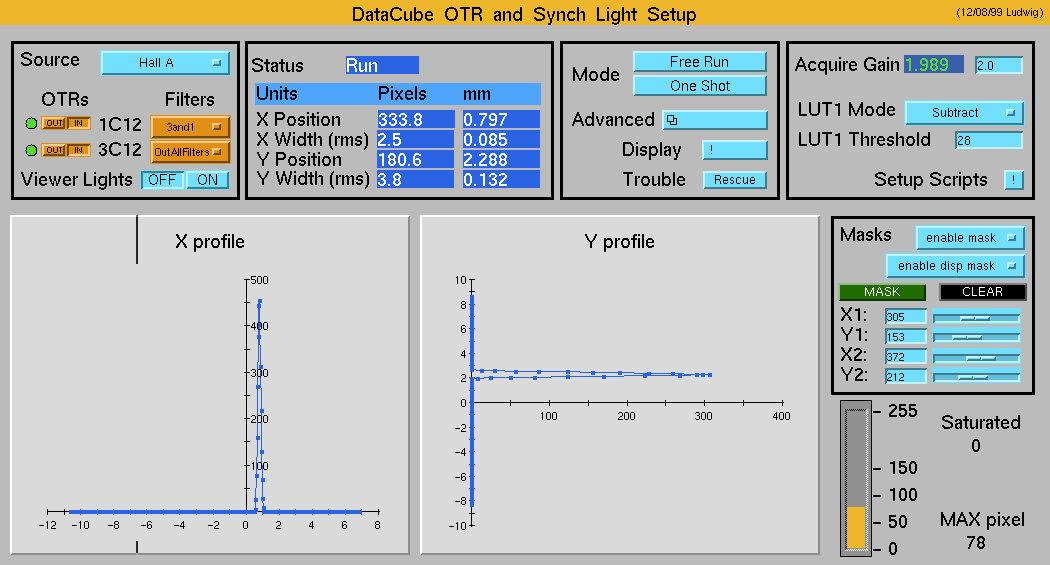The height and width of the screenshot is (565, 1050).
Task: Click the Display exclamation button
Action: click(734, 150)
